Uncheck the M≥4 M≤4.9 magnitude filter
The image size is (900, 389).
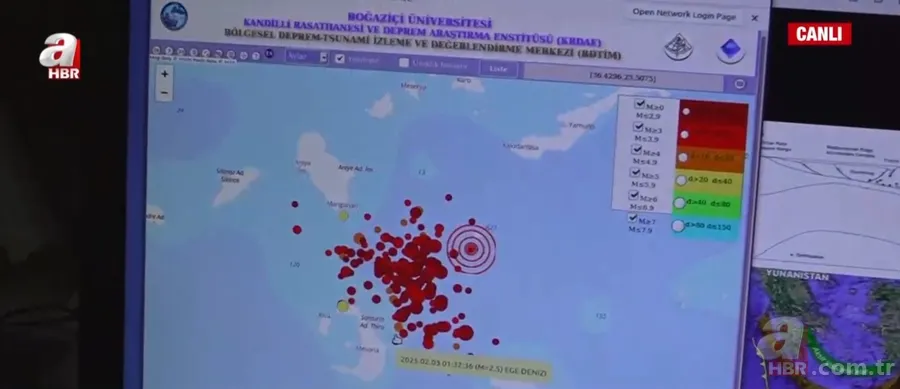point(636,149)
